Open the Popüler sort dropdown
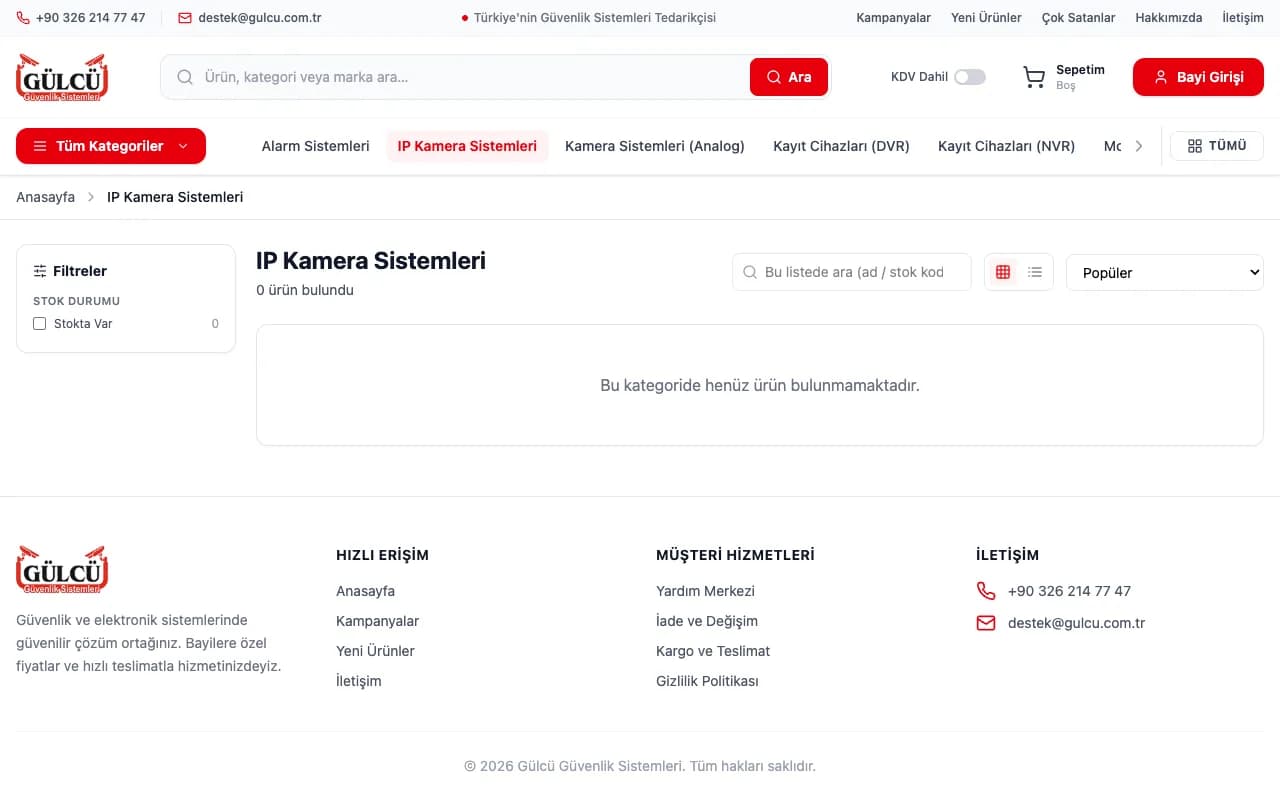The image size is (1280, 800). pos(1165,272)
